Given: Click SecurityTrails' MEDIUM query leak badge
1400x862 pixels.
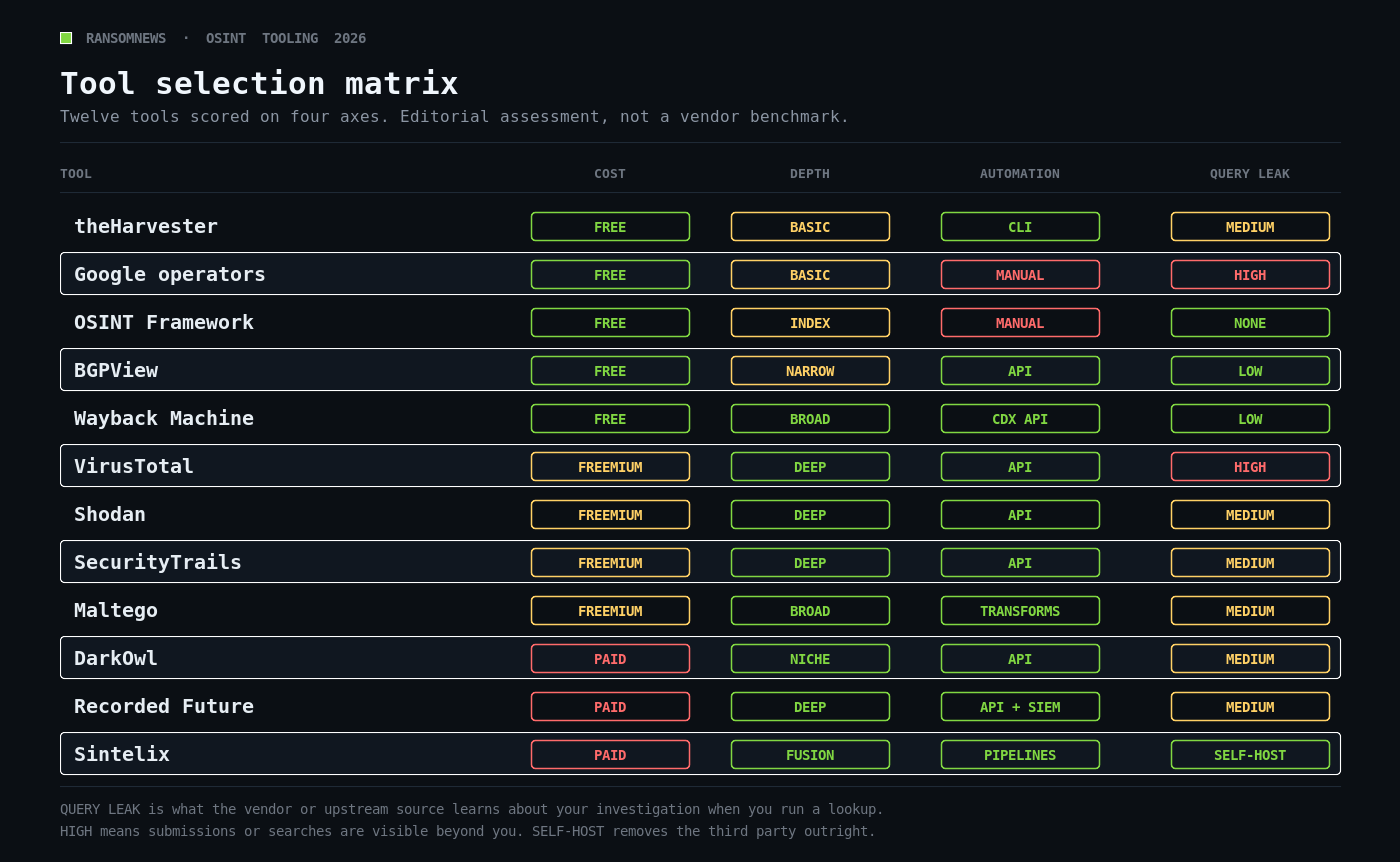Looking at the screenshot, I should (1250, 563).
